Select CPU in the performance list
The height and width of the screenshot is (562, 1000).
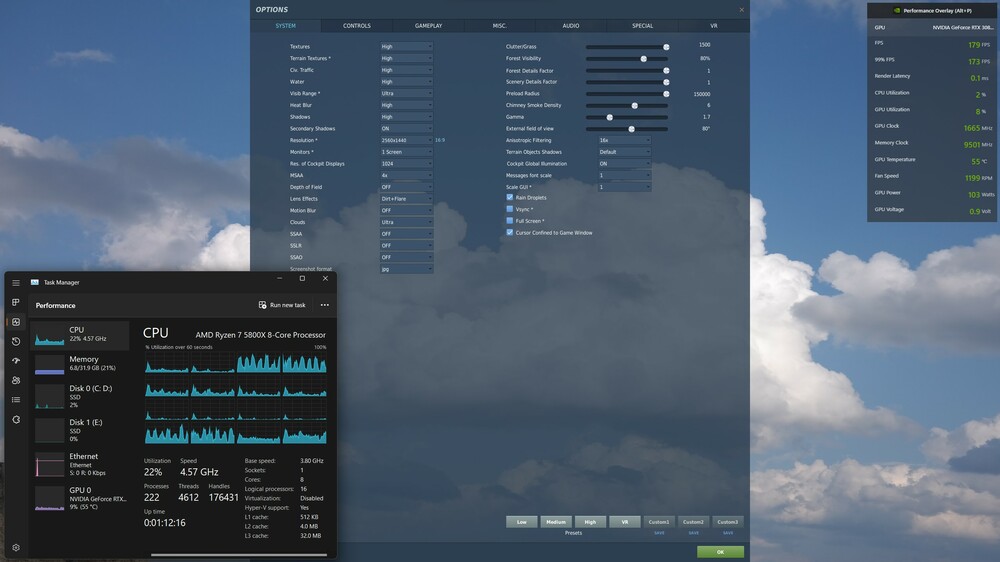pos(80,334)
